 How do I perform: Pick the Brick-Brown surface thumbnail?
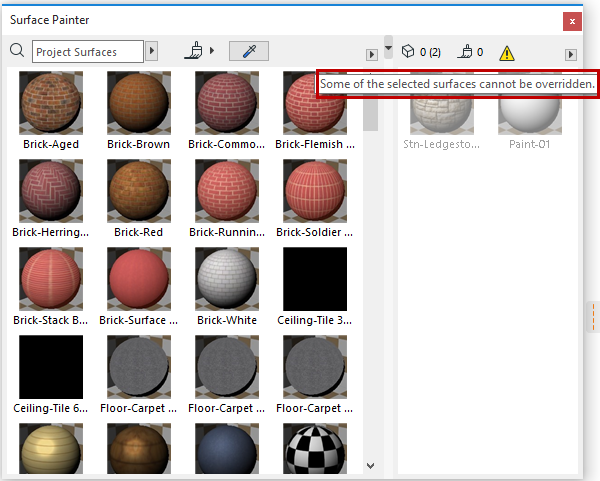click(x=139, y=101)
